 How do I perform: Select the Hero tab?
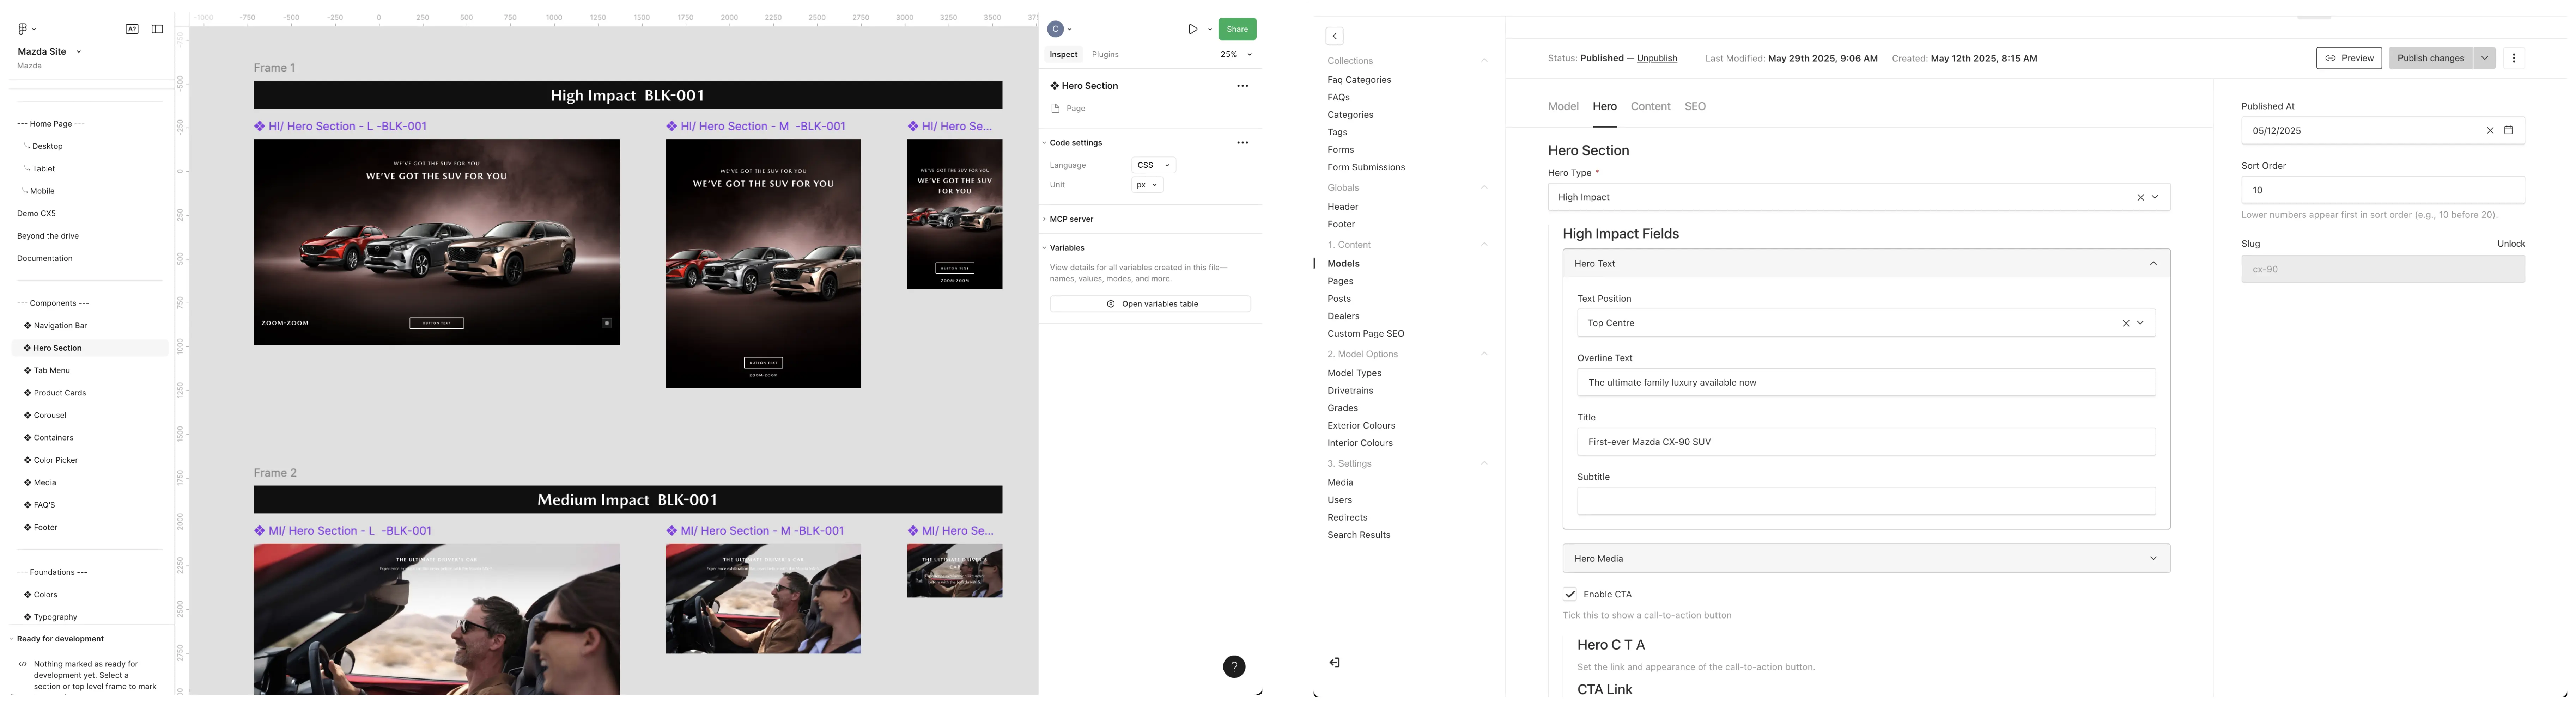[x=1604, y=107]
